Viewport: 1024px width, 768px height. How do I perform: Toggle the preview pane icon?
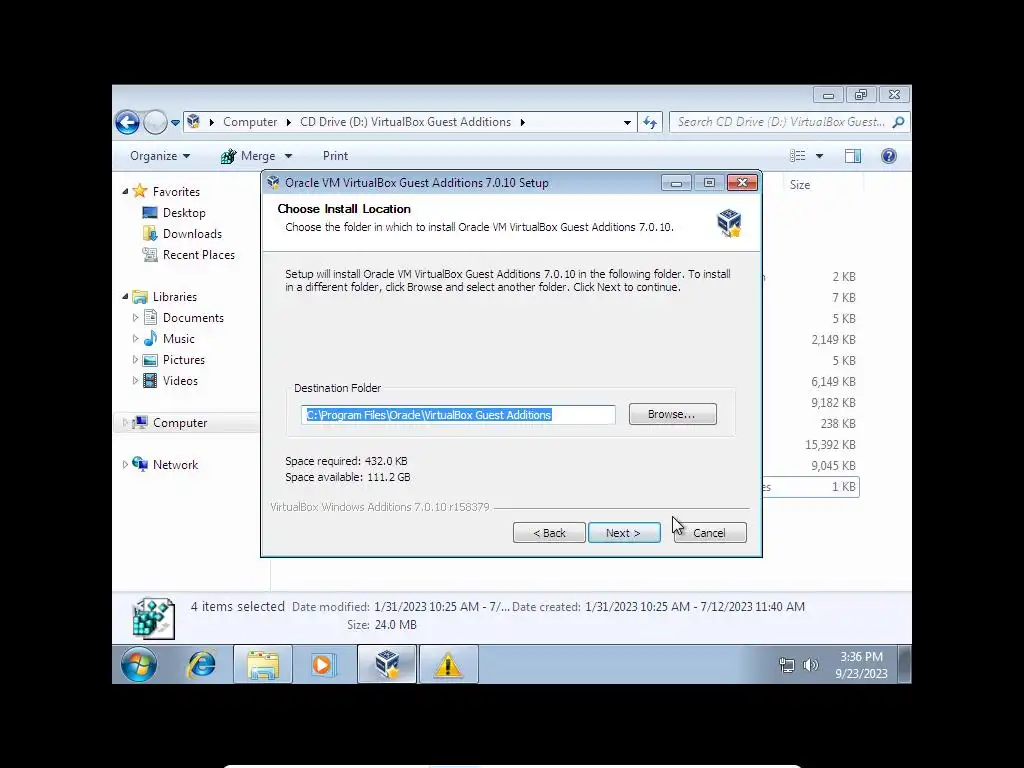[853, 156]
